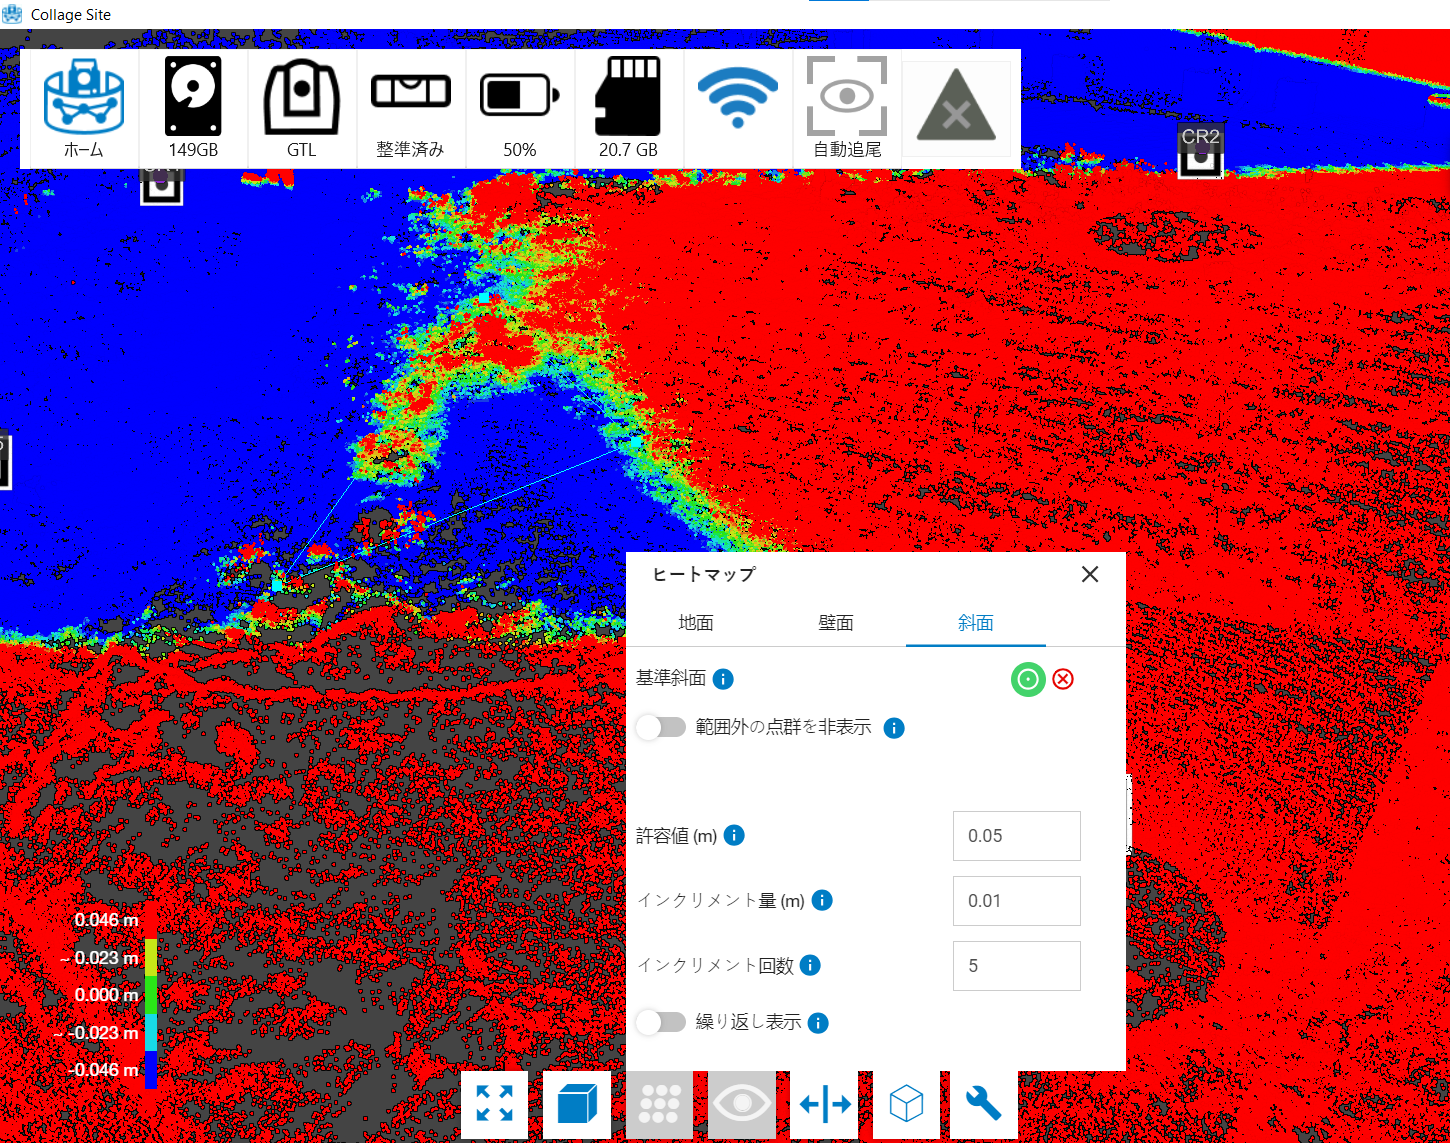Click the horizontal measure arrows icon

pyautogui.click(x=825, y=1104)
